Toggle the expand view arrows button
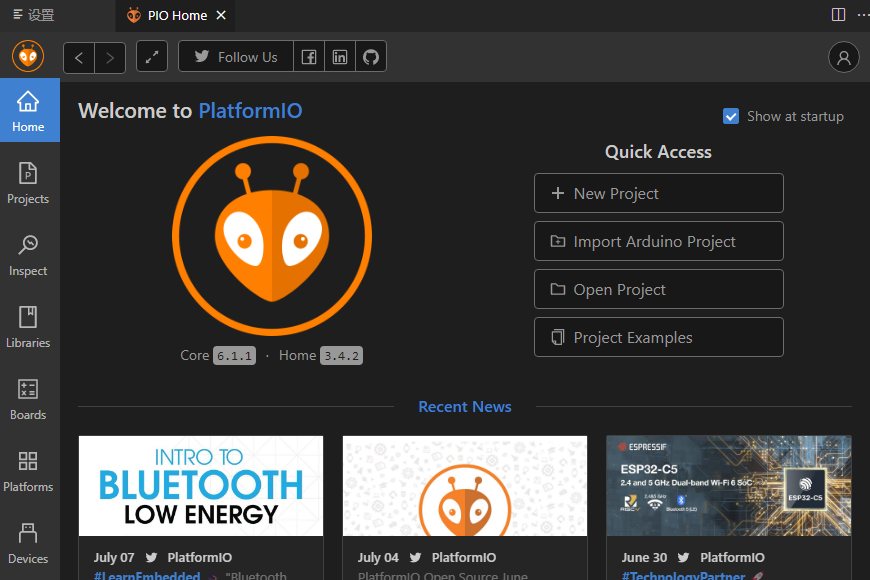 (152, 57)
